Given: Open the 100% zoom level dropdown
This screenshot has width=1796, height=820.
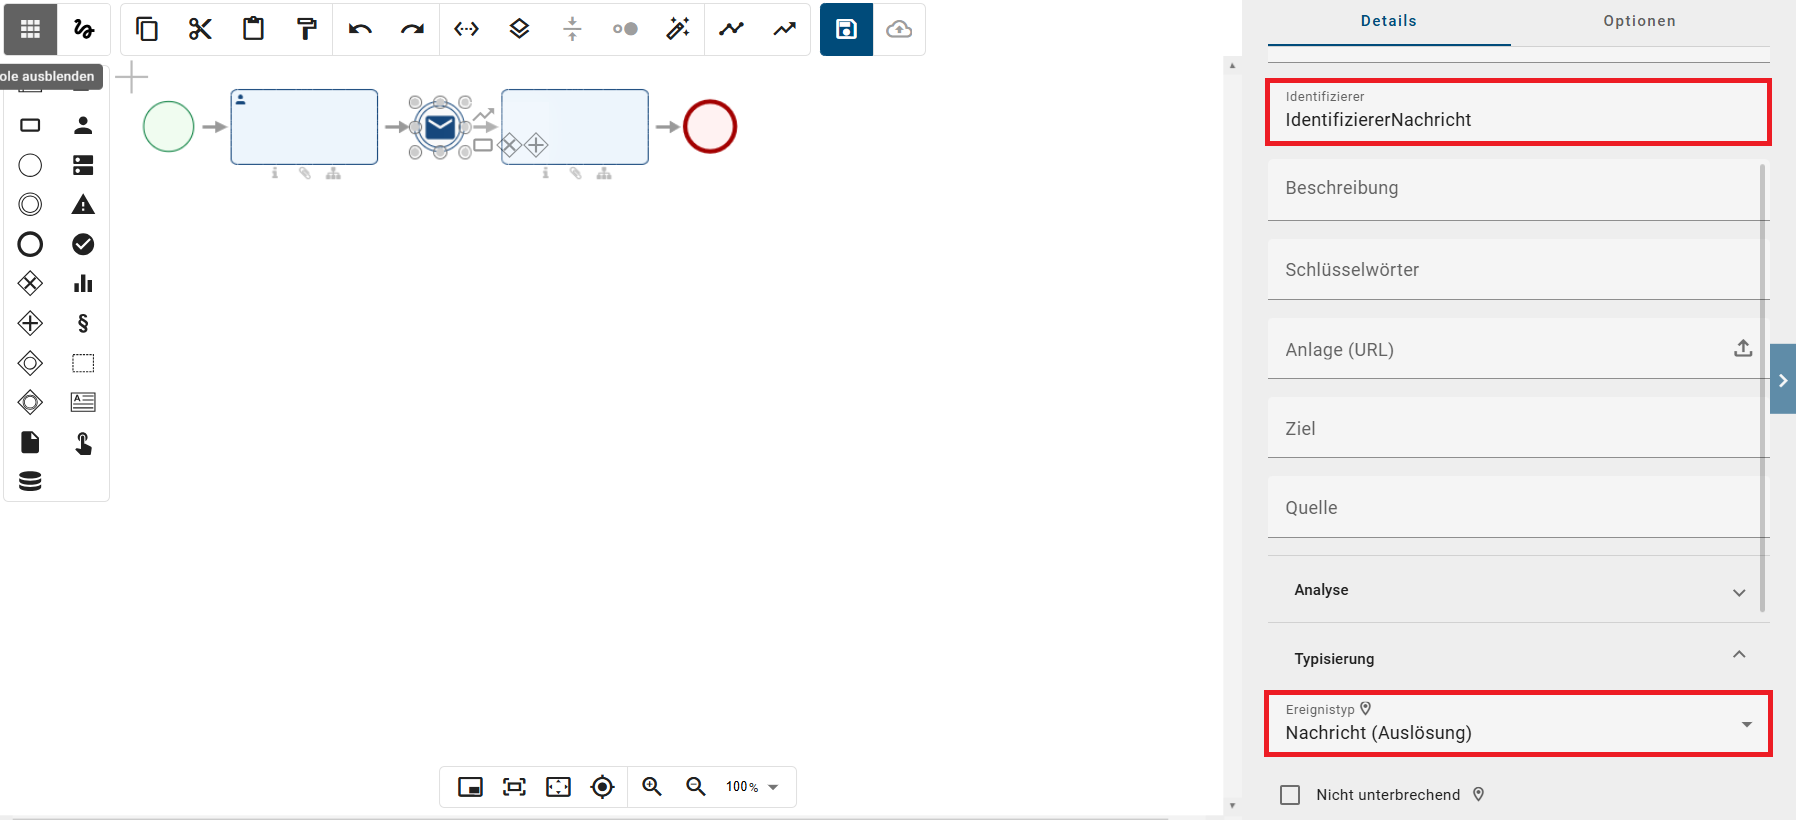Looking at the screenshot, I should (752, 787).
